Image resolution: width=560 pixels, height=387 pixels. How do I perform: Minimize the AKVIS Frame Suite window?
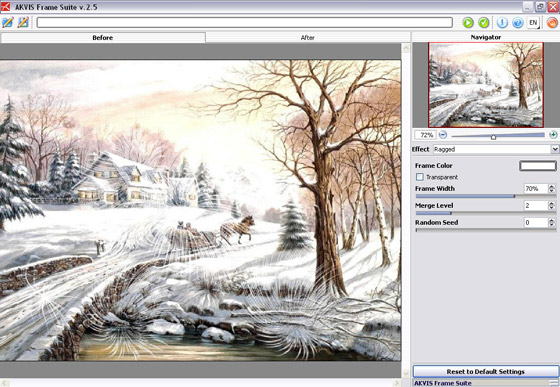click(528, 6)
